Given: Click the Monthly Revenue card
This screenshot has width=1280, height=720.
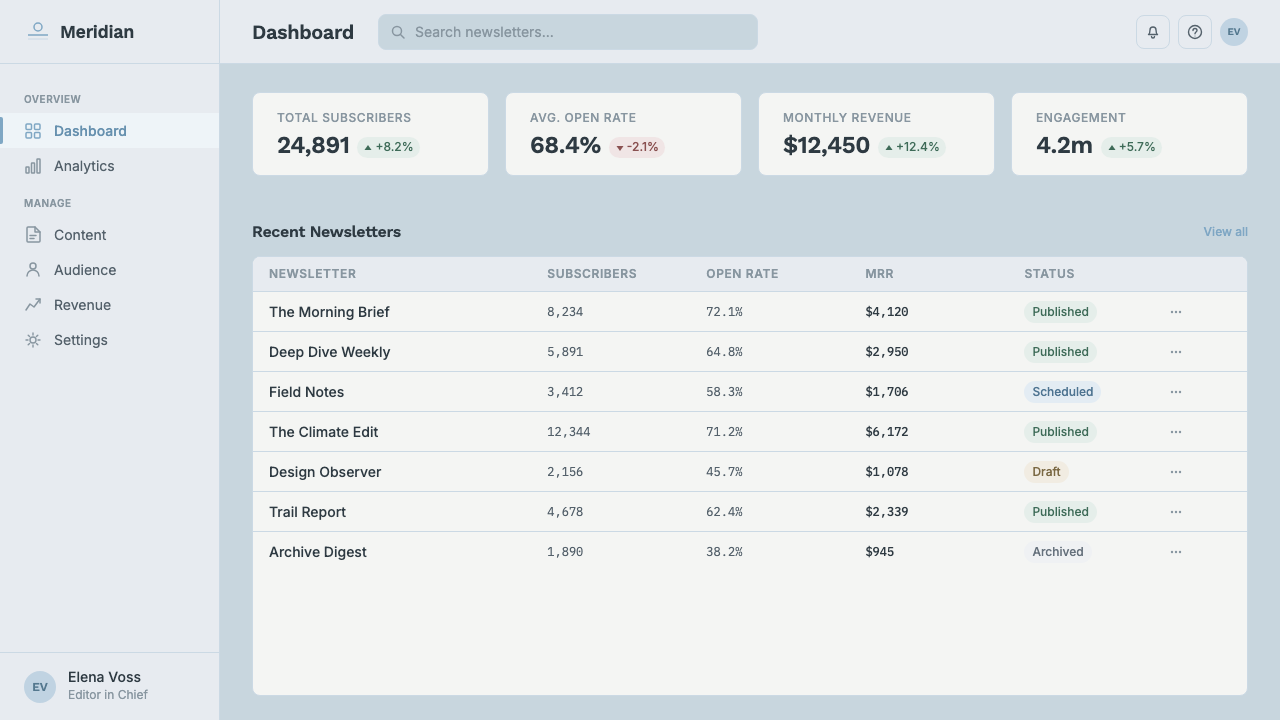Looking at the screenshot, I should point(876,134).
